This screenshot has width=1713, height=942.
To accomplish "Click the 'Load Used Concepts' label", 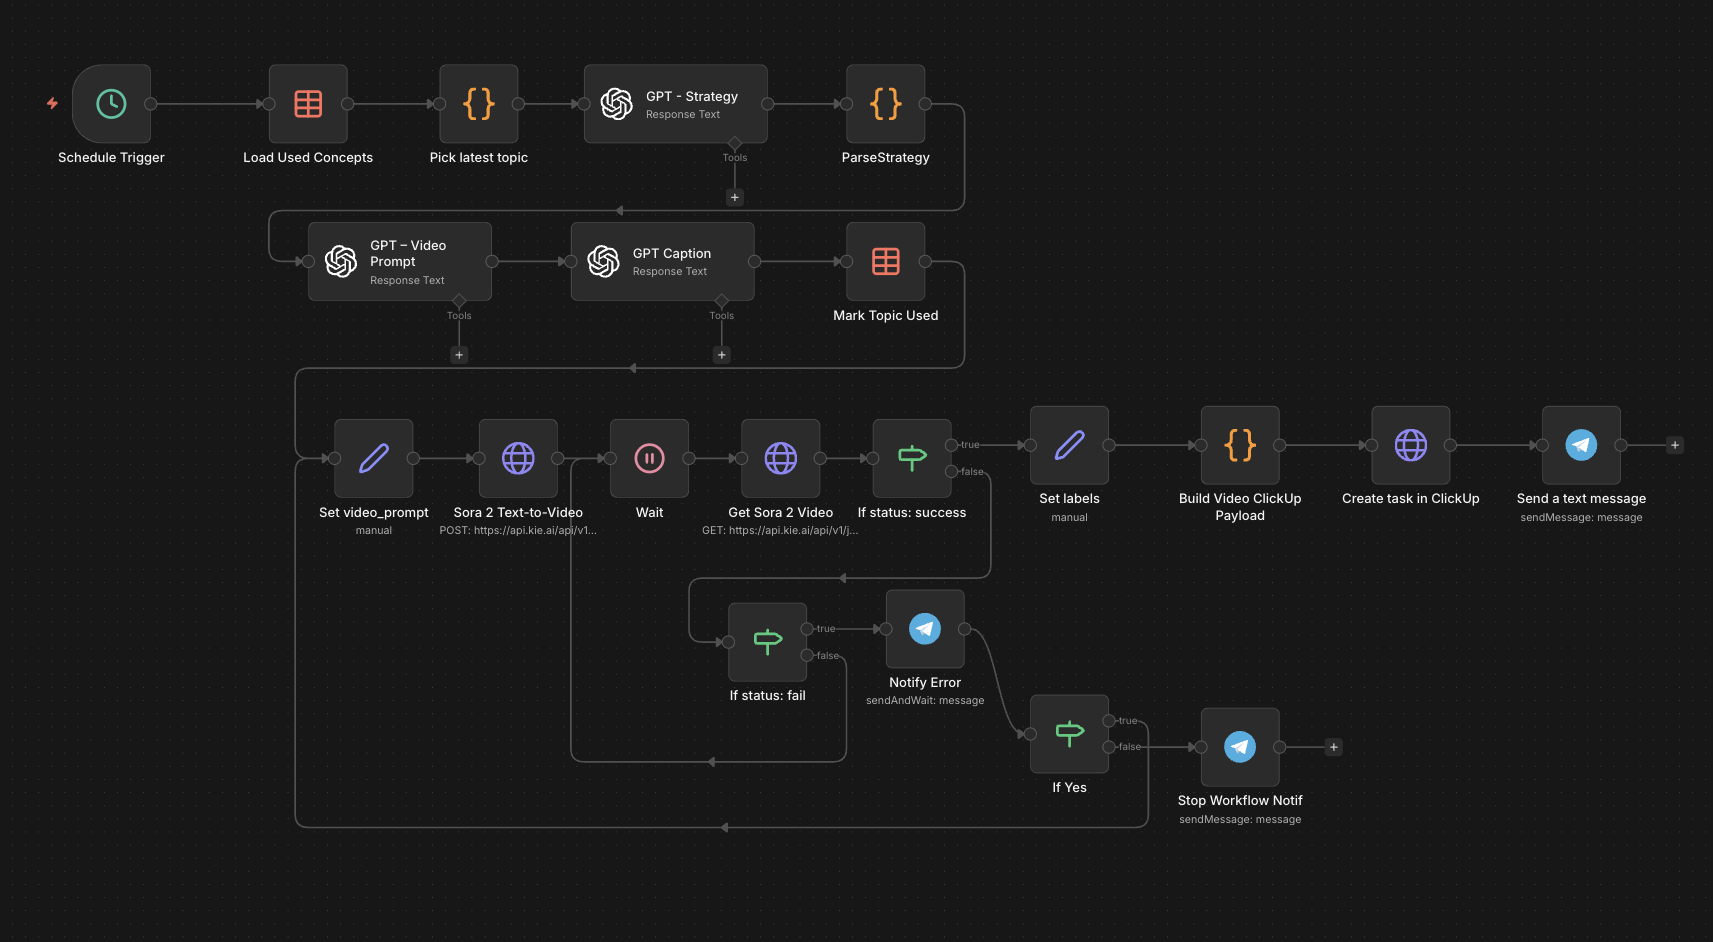I will click(x=308, y=157).
